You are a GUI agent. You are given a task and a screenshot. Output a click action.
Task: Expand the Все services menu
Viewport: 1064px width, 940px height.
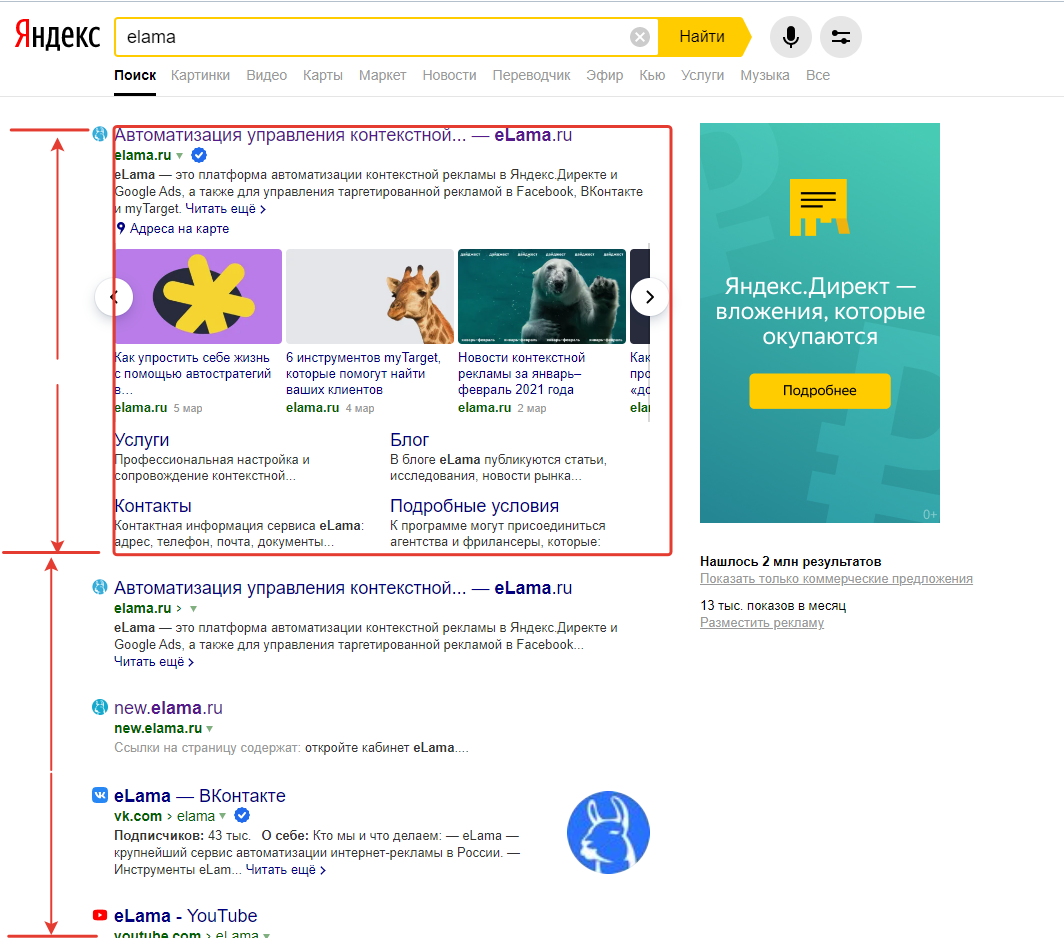click(818, 75)
